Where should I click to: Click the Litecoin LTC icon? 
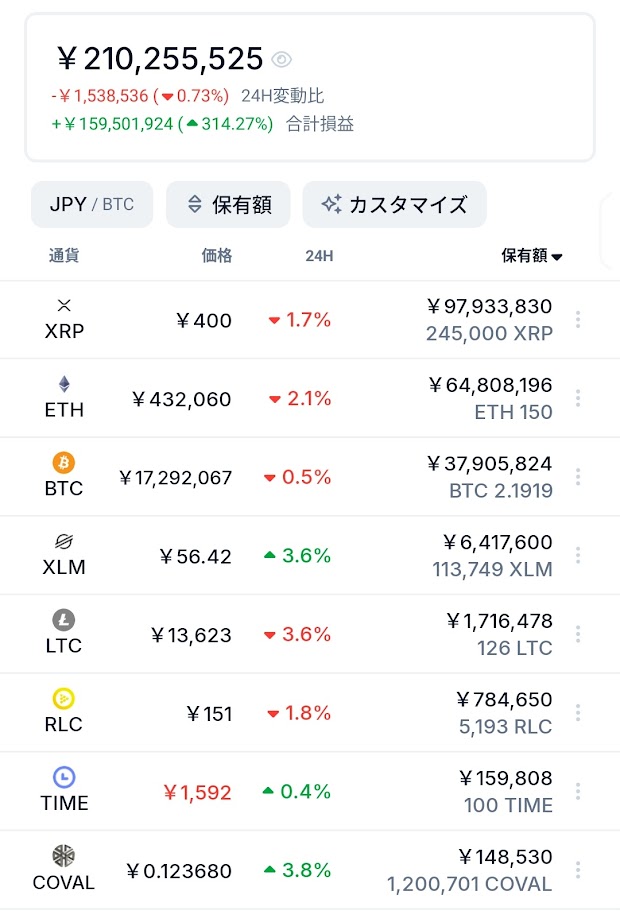click(64, 620)
